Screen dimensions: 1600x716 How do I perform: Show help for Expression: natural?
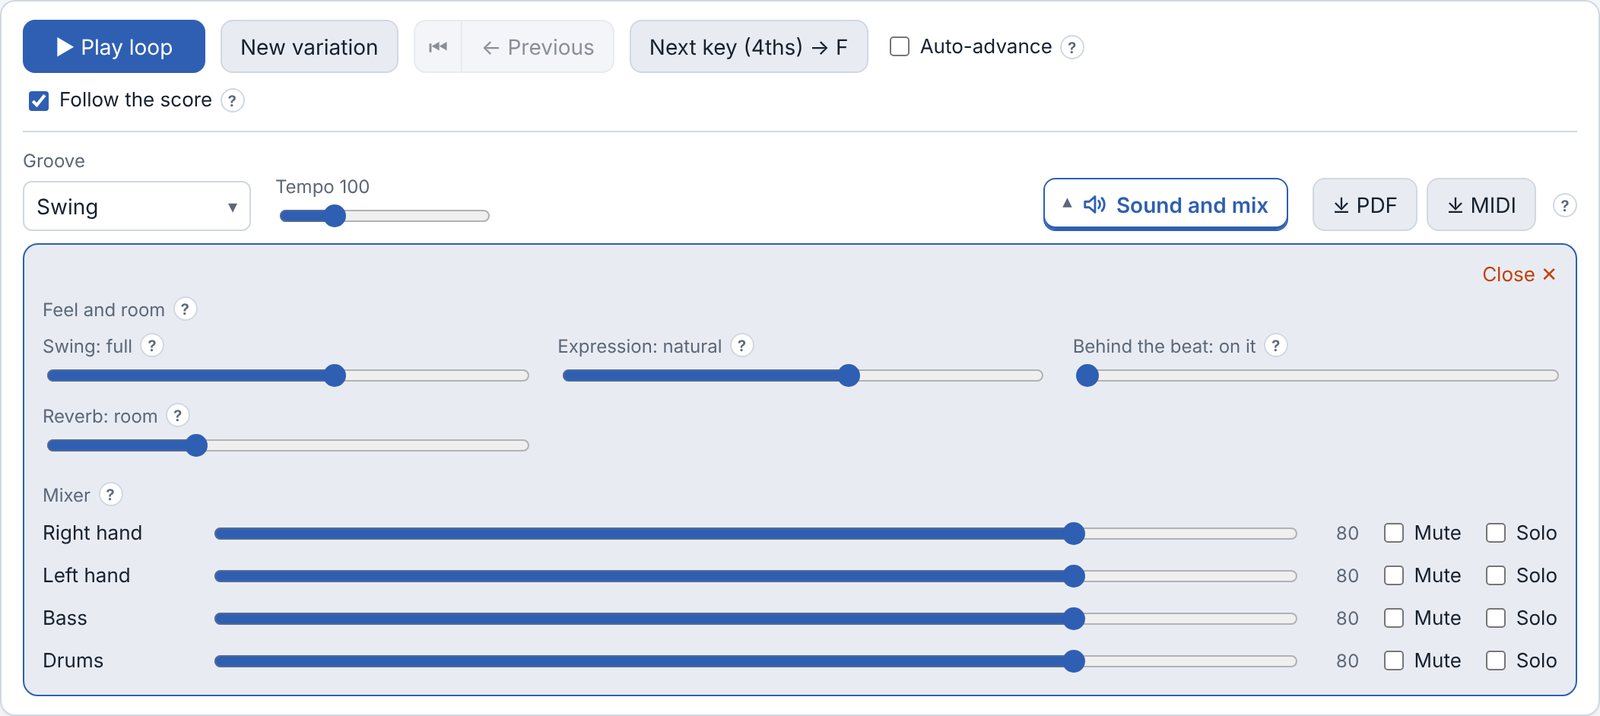coord(742,345)
